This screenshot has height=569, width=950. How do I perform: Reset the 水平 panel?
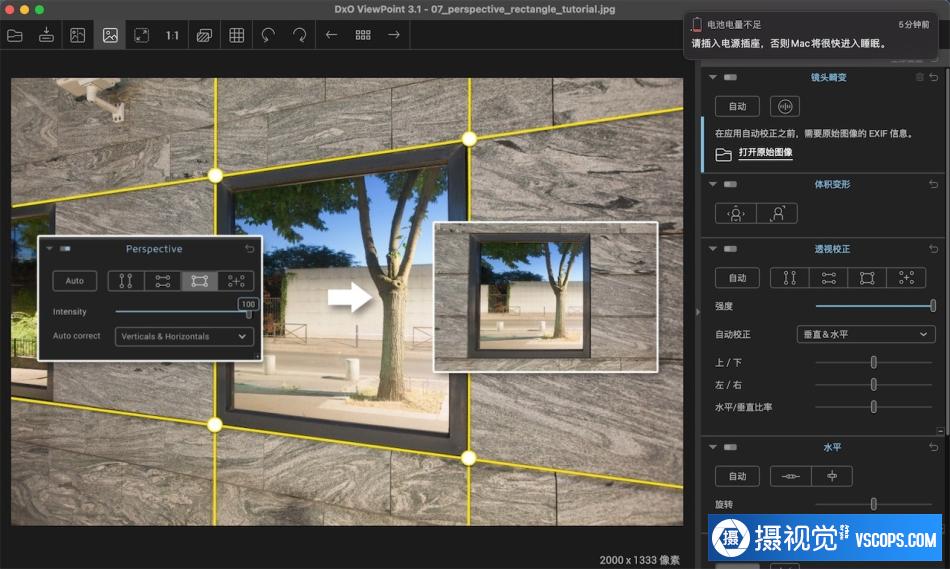pyautogui.click(x=934, y=447)
